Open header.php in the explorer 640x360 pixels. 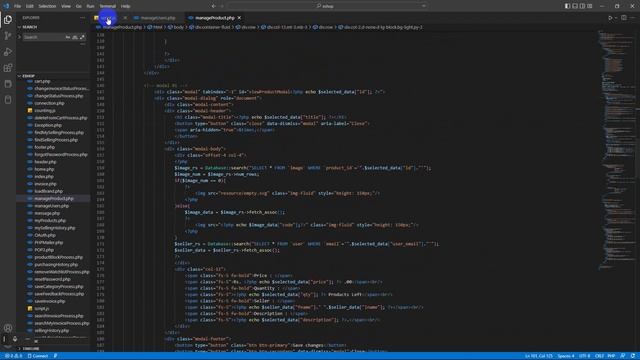[x=45, y=162]
